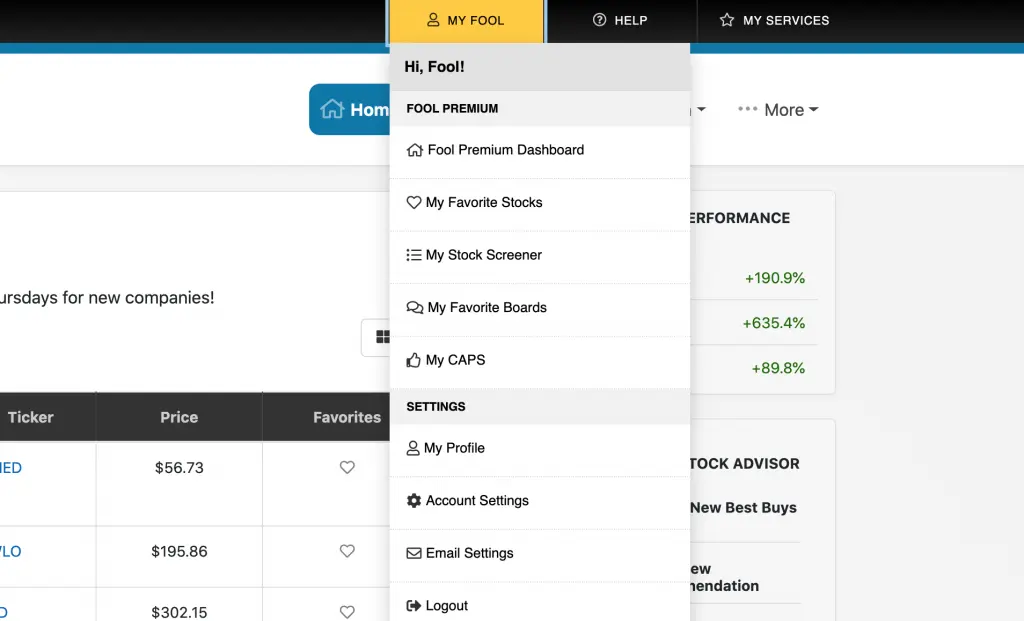Click the list icon beside My Stock Screener

click(413, 255)
